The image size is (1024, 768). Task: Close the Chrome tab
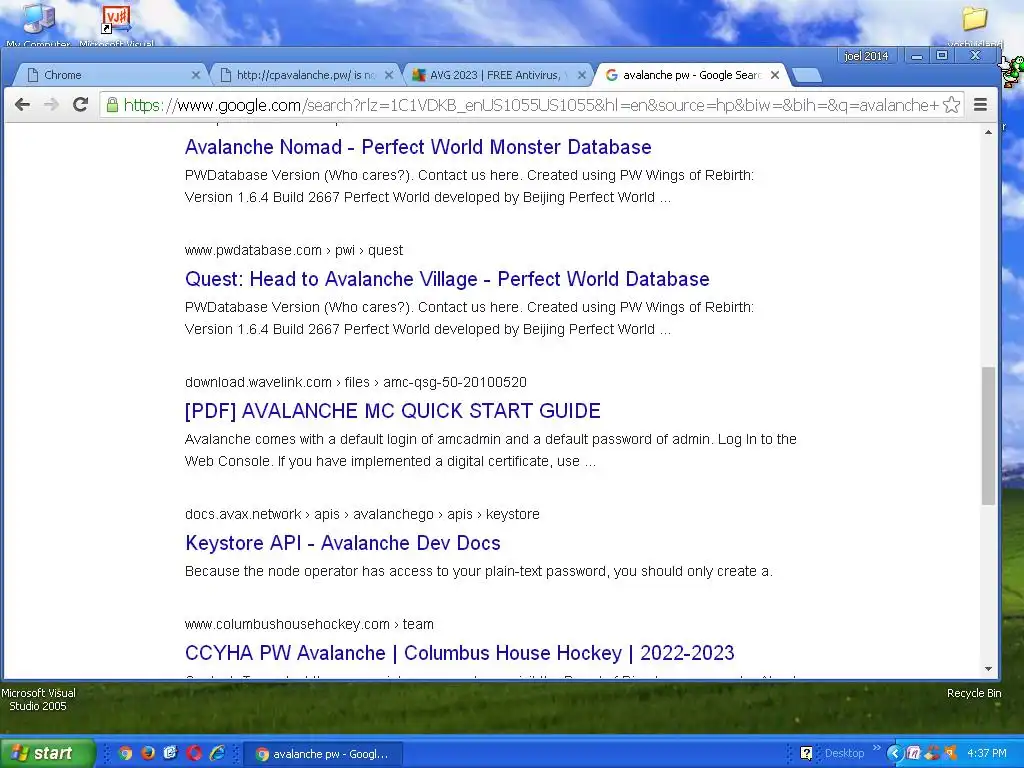195,75
